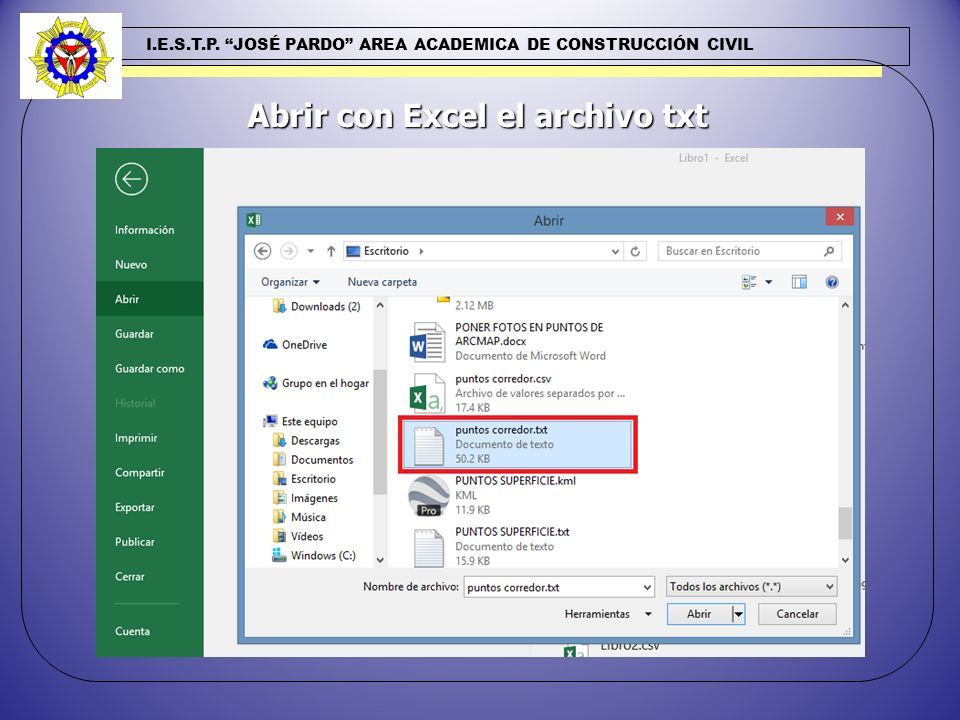
Task: Show the preview pane icon
Action: coord(799,282)
